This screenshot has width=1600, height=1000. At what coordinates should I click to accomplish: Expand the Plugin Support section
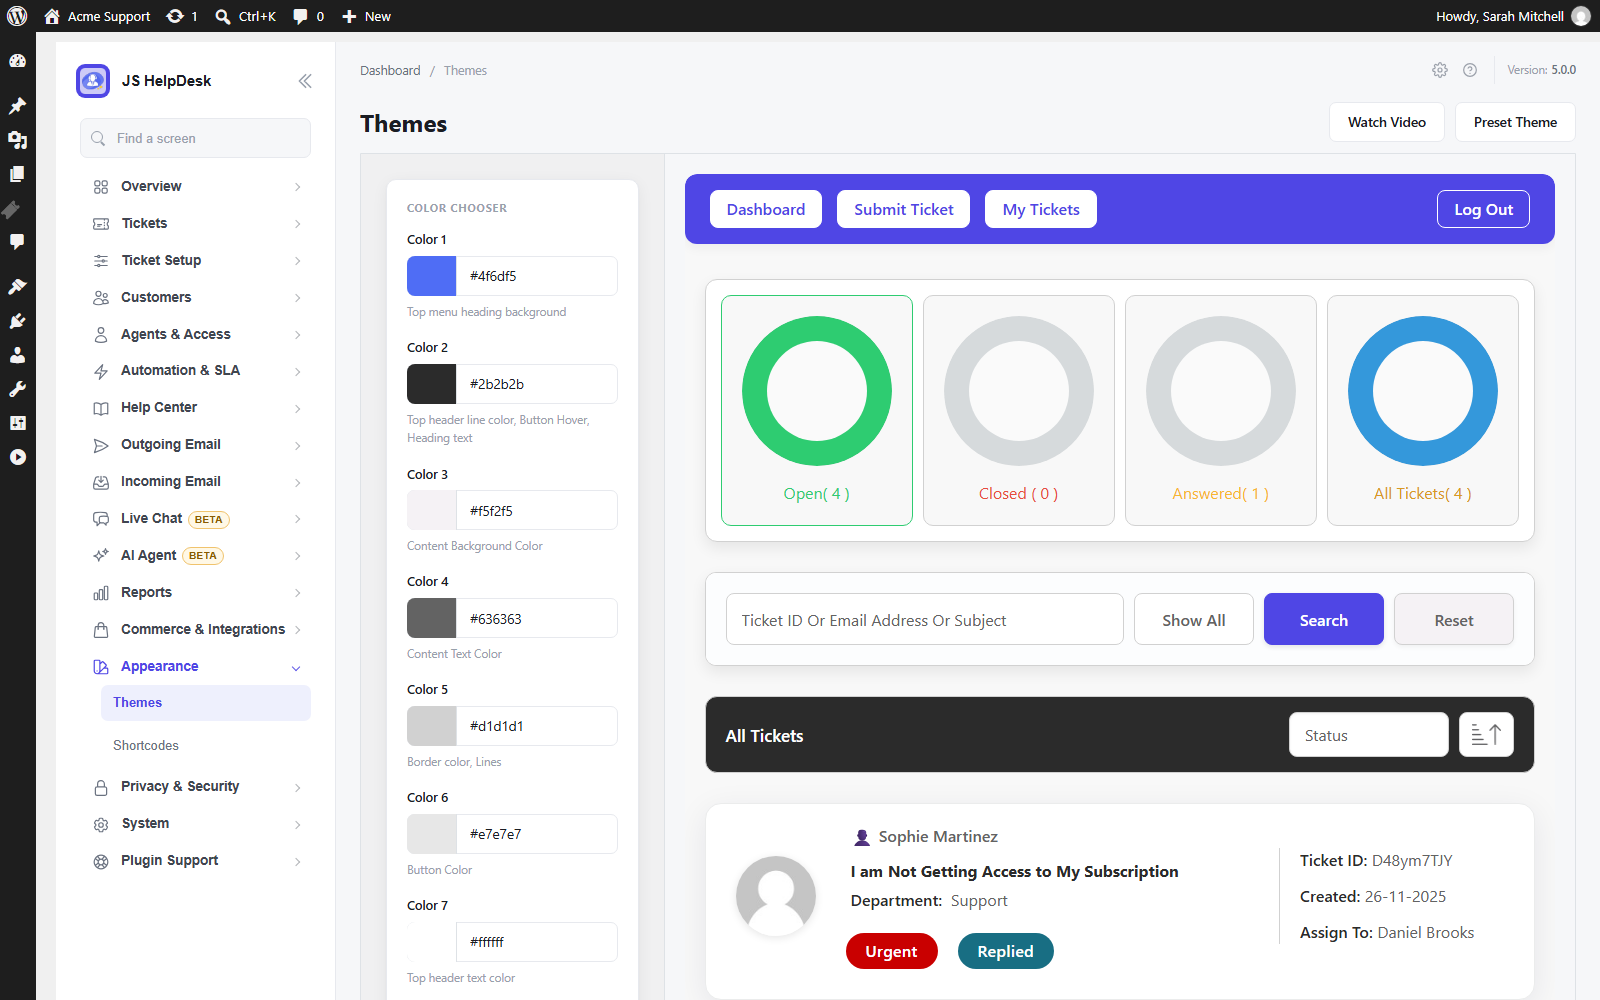[197, 860]
